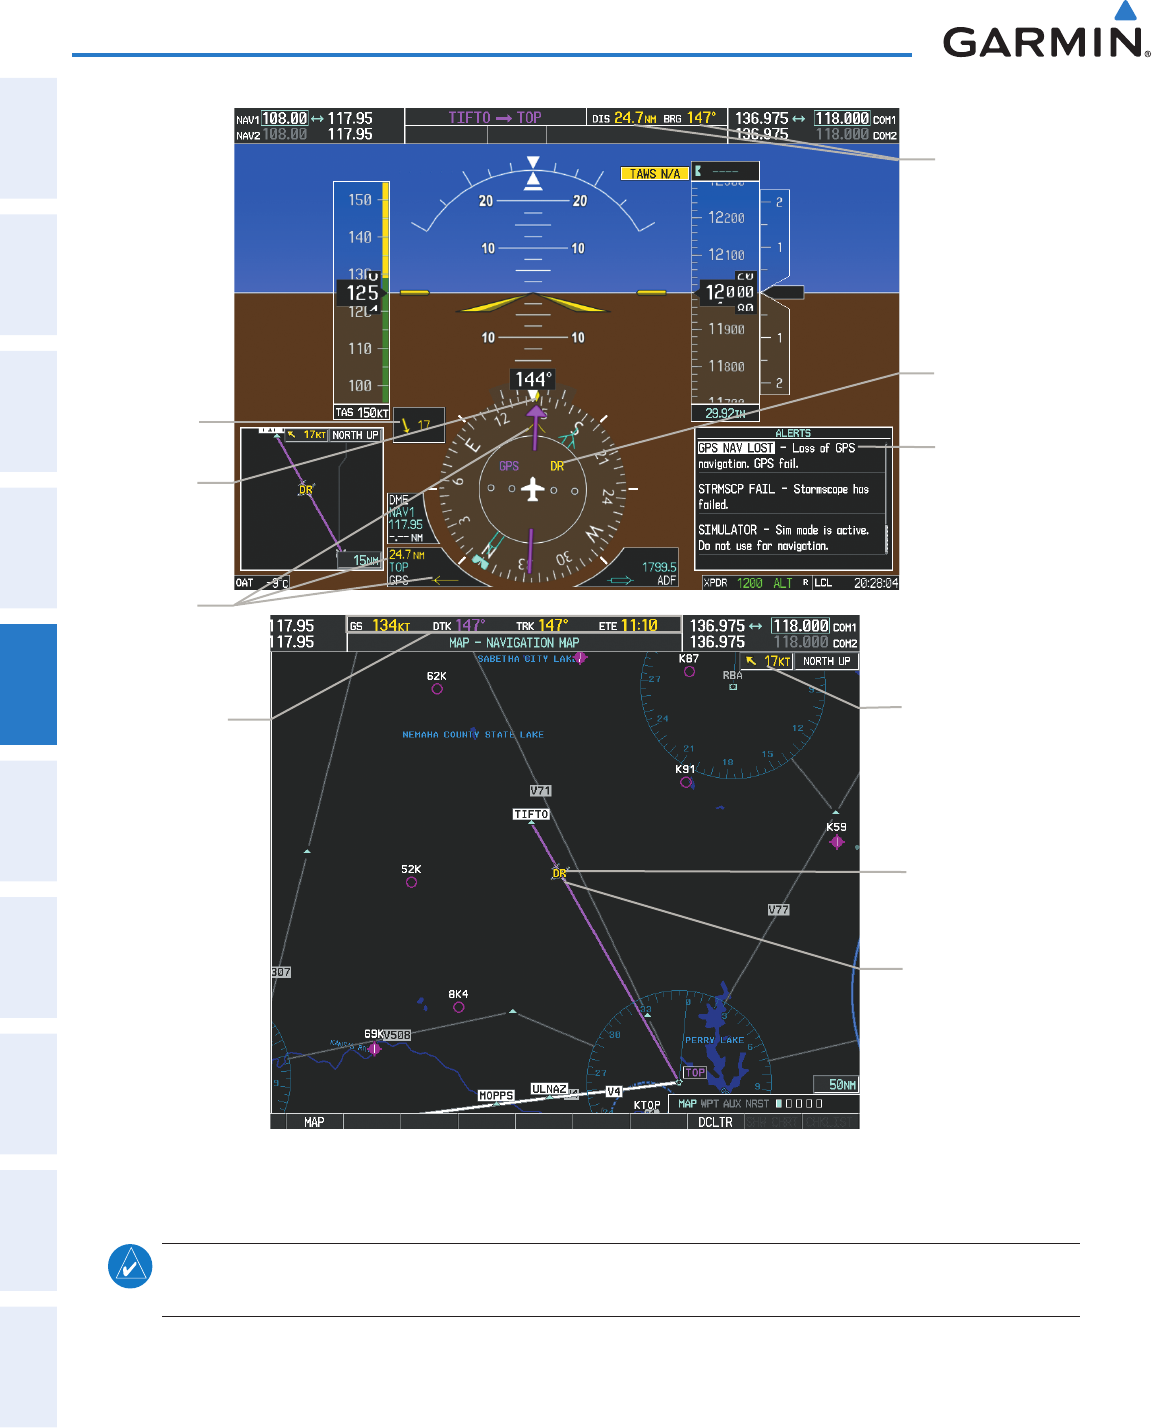
Task: Click the TIFTO → TOP leg in the navigation status box
Action: (x=495, y=118)
